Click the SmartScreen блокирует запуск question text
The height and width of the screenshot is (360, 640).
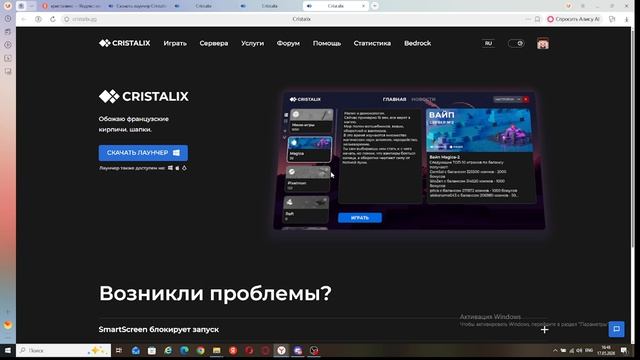(x=159, y=329)
